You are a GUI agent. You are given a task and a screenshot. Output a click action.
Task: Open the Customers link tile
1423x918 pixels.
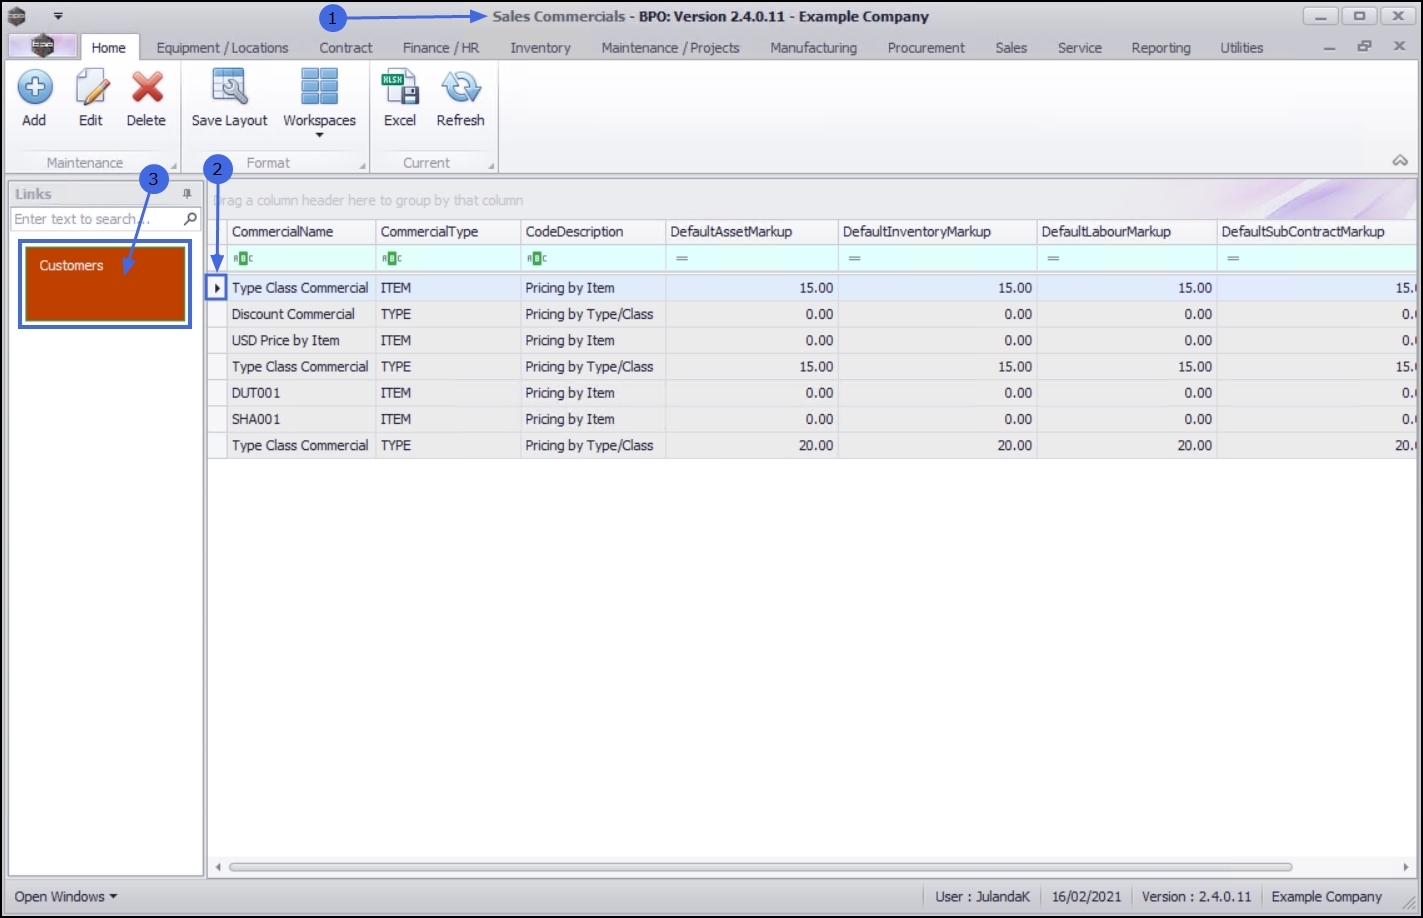tap(105, 284)
